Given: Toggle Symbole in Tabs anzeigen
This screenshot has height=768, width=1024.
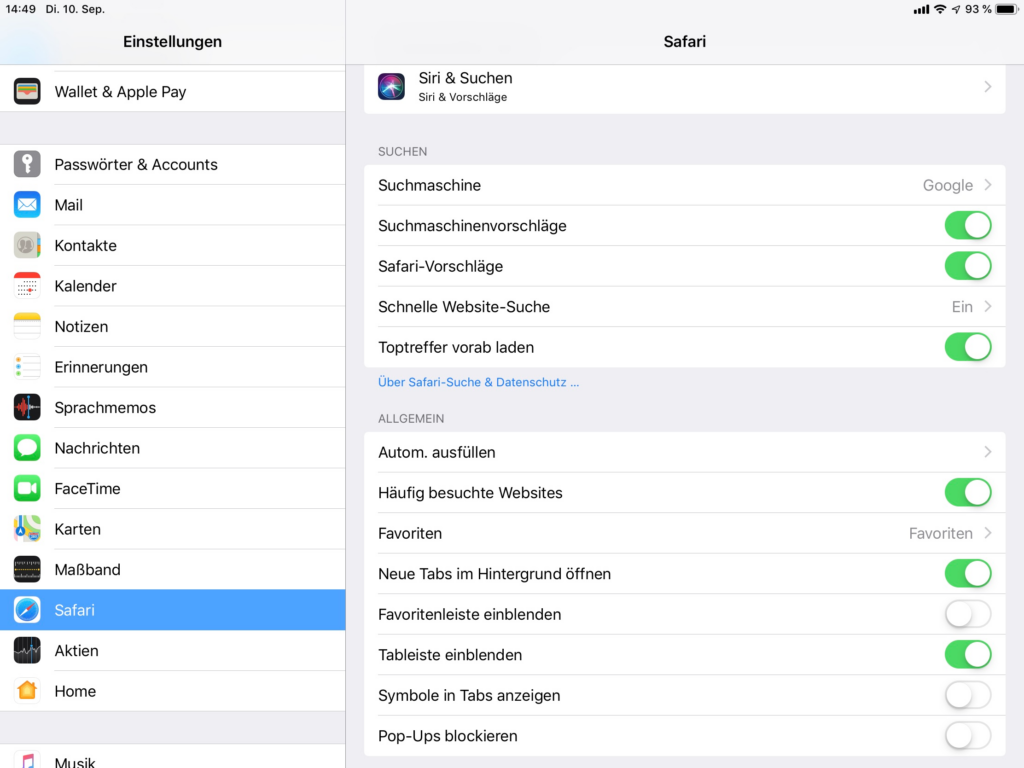Looking at the screenshot, I should (967, 695).
